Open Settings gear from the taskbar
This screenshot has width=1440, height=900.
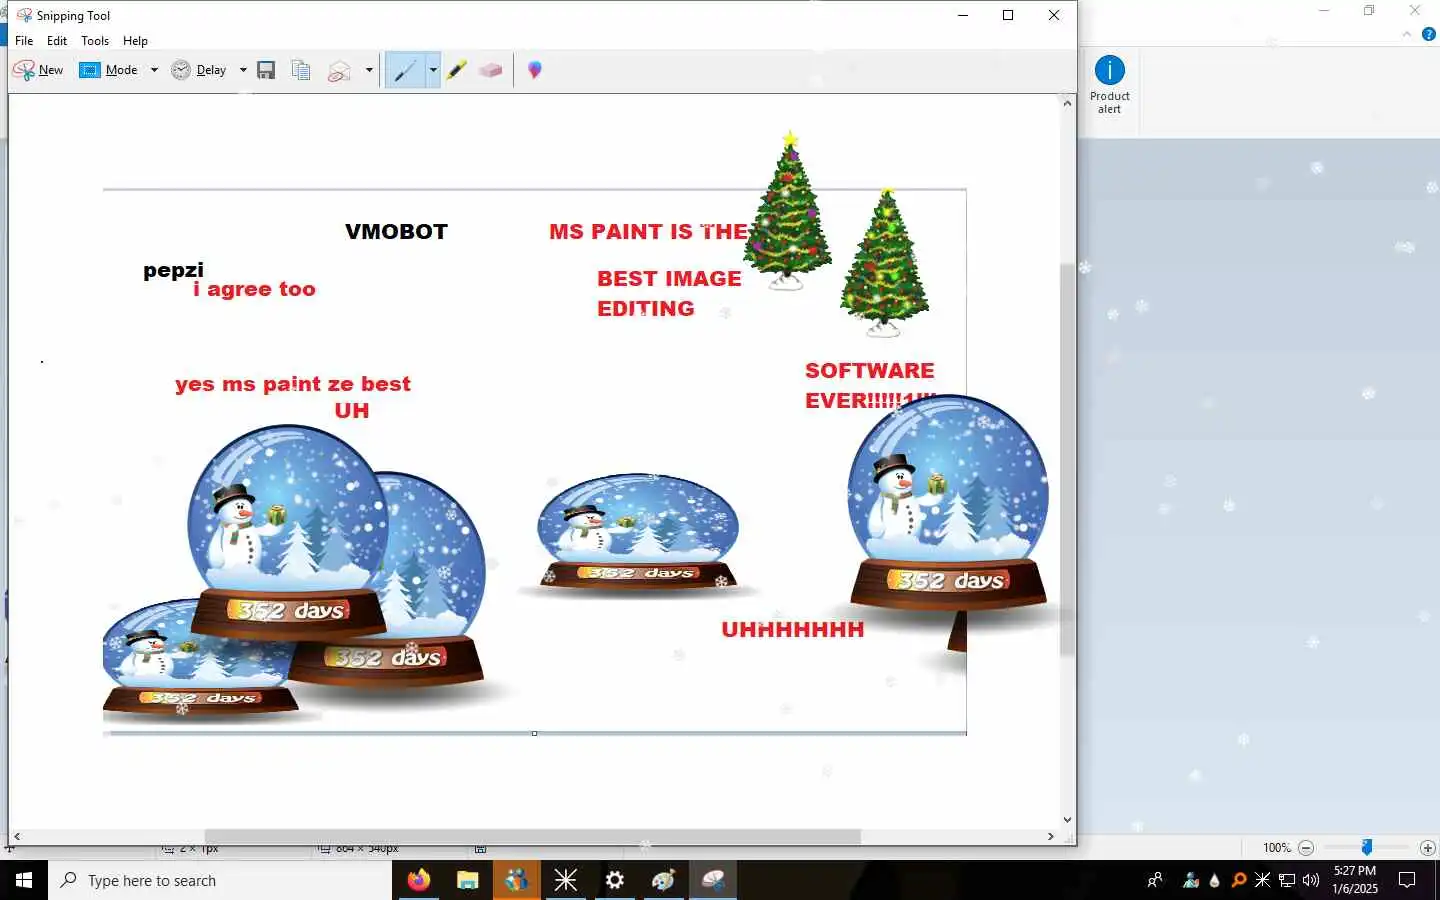[x=614, y=880]
